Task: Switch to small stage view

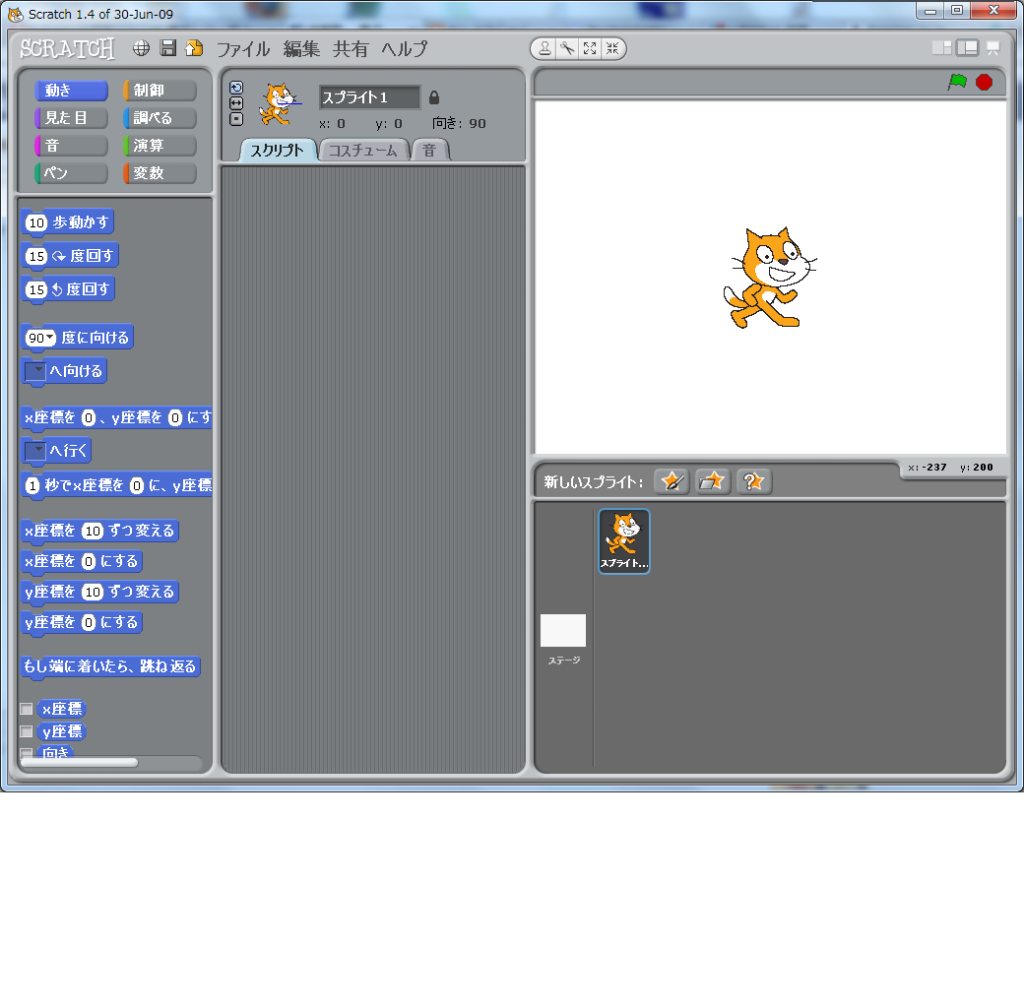Action: coord(942,48)
